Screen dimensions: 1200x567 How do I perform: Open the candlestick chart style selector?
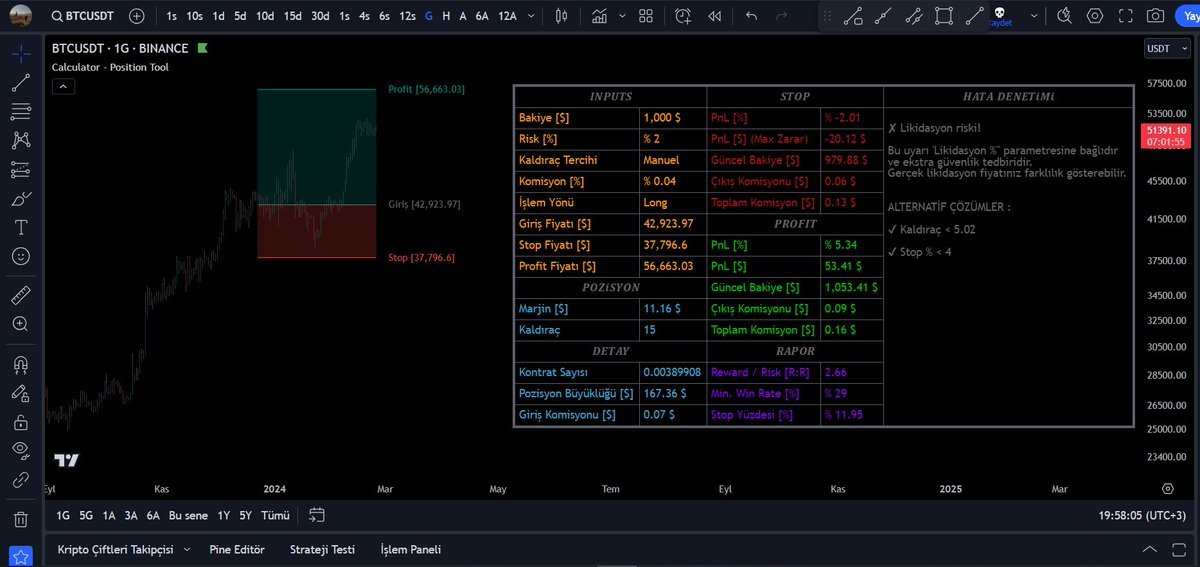(x=560, y=16)
